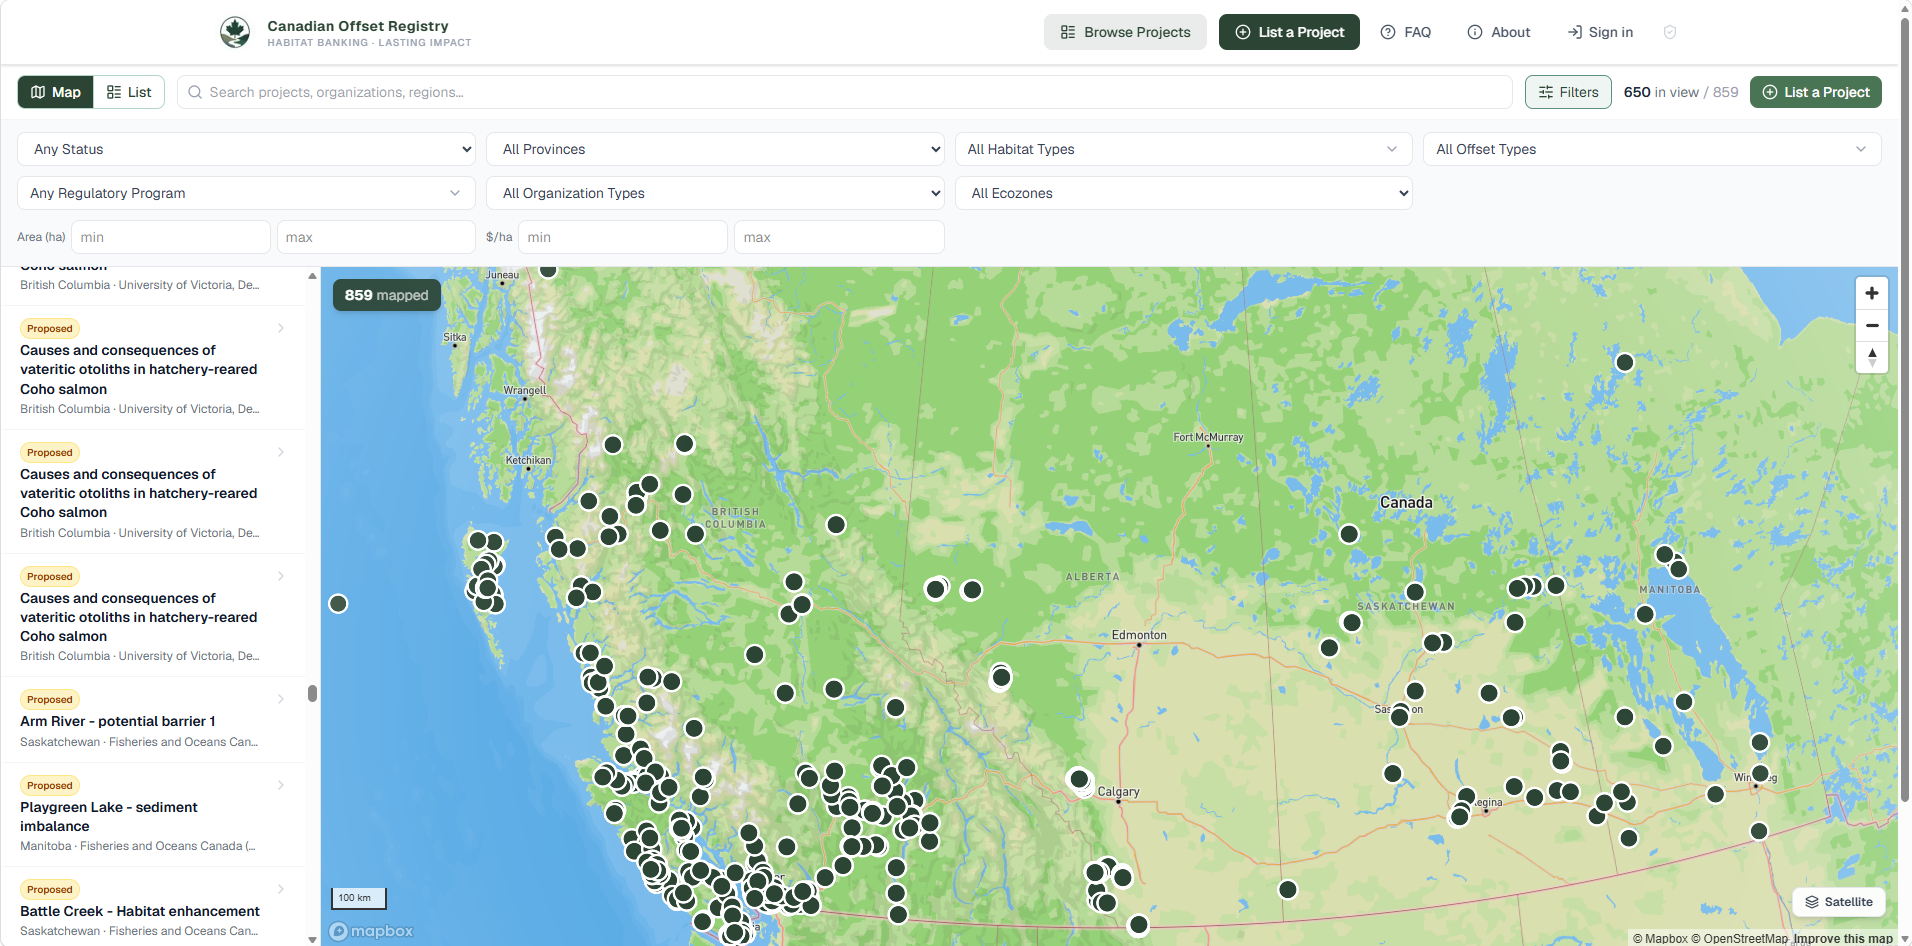Reset map bearing to north
This screenshot has height=946, width=1912.
(x=1871, y=357)
